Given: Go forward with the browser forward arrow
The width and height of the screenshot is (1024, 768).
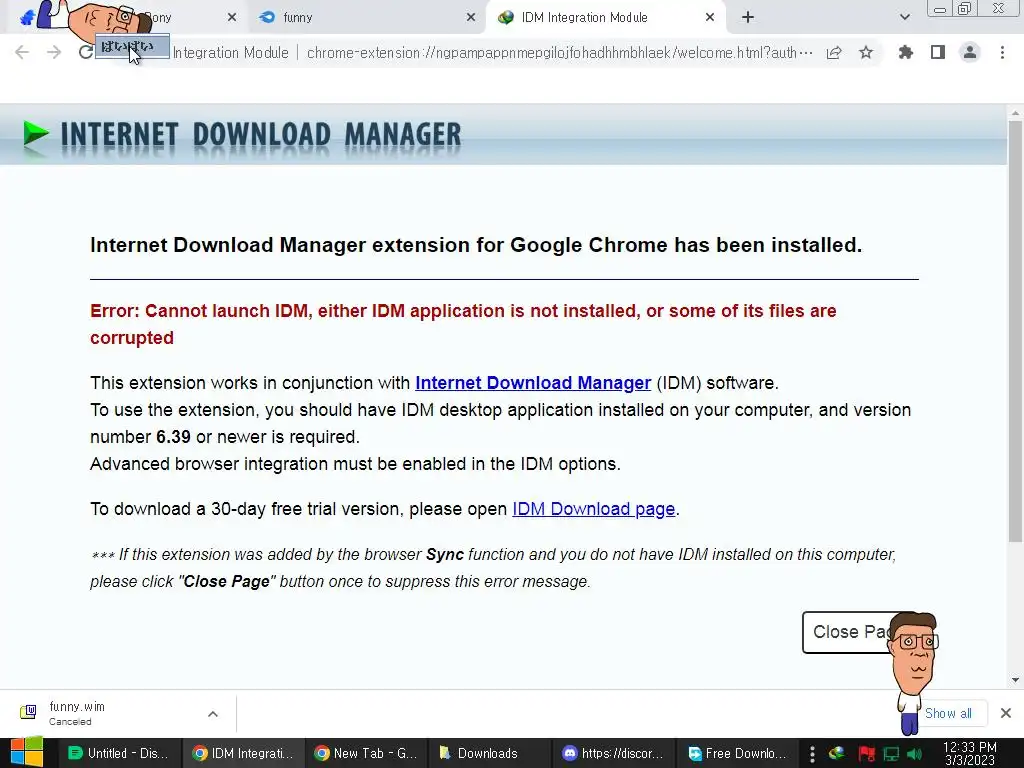Looking at the screenshot, I should (x=54, y=52).
